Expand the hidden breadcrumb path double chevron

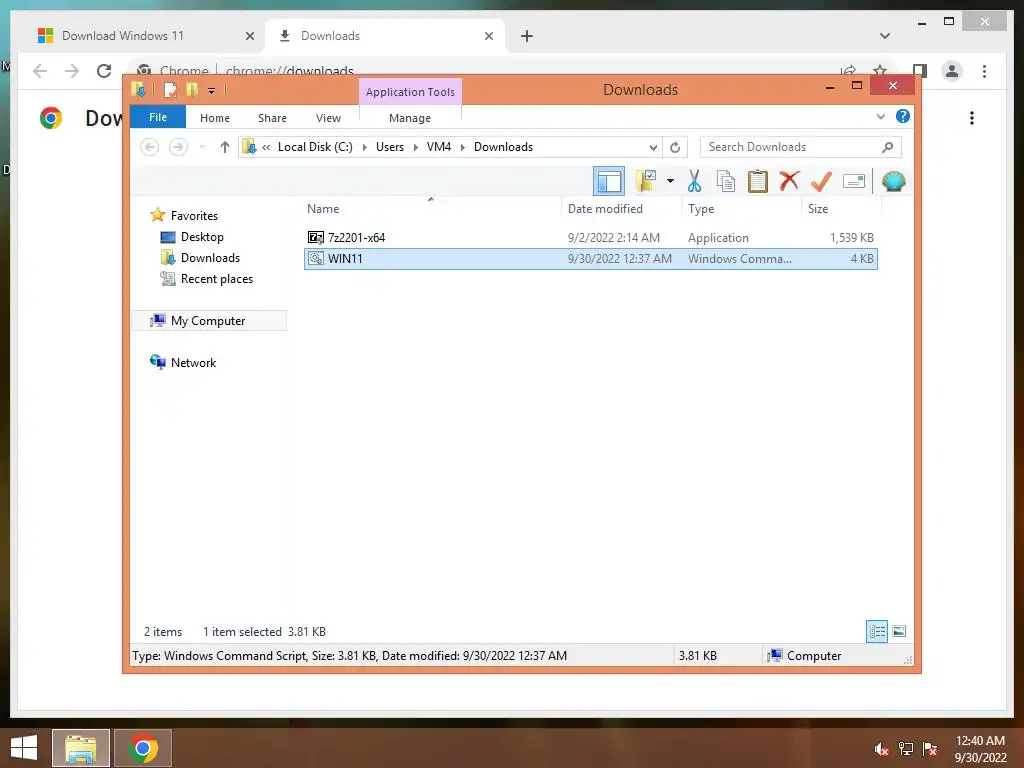[x=266, y=147]
